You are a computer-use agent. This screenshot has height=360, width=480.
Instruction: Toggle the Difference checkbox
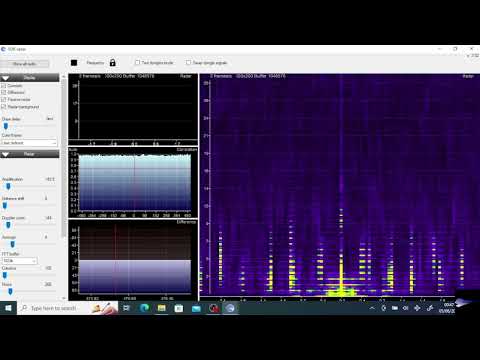4,92
